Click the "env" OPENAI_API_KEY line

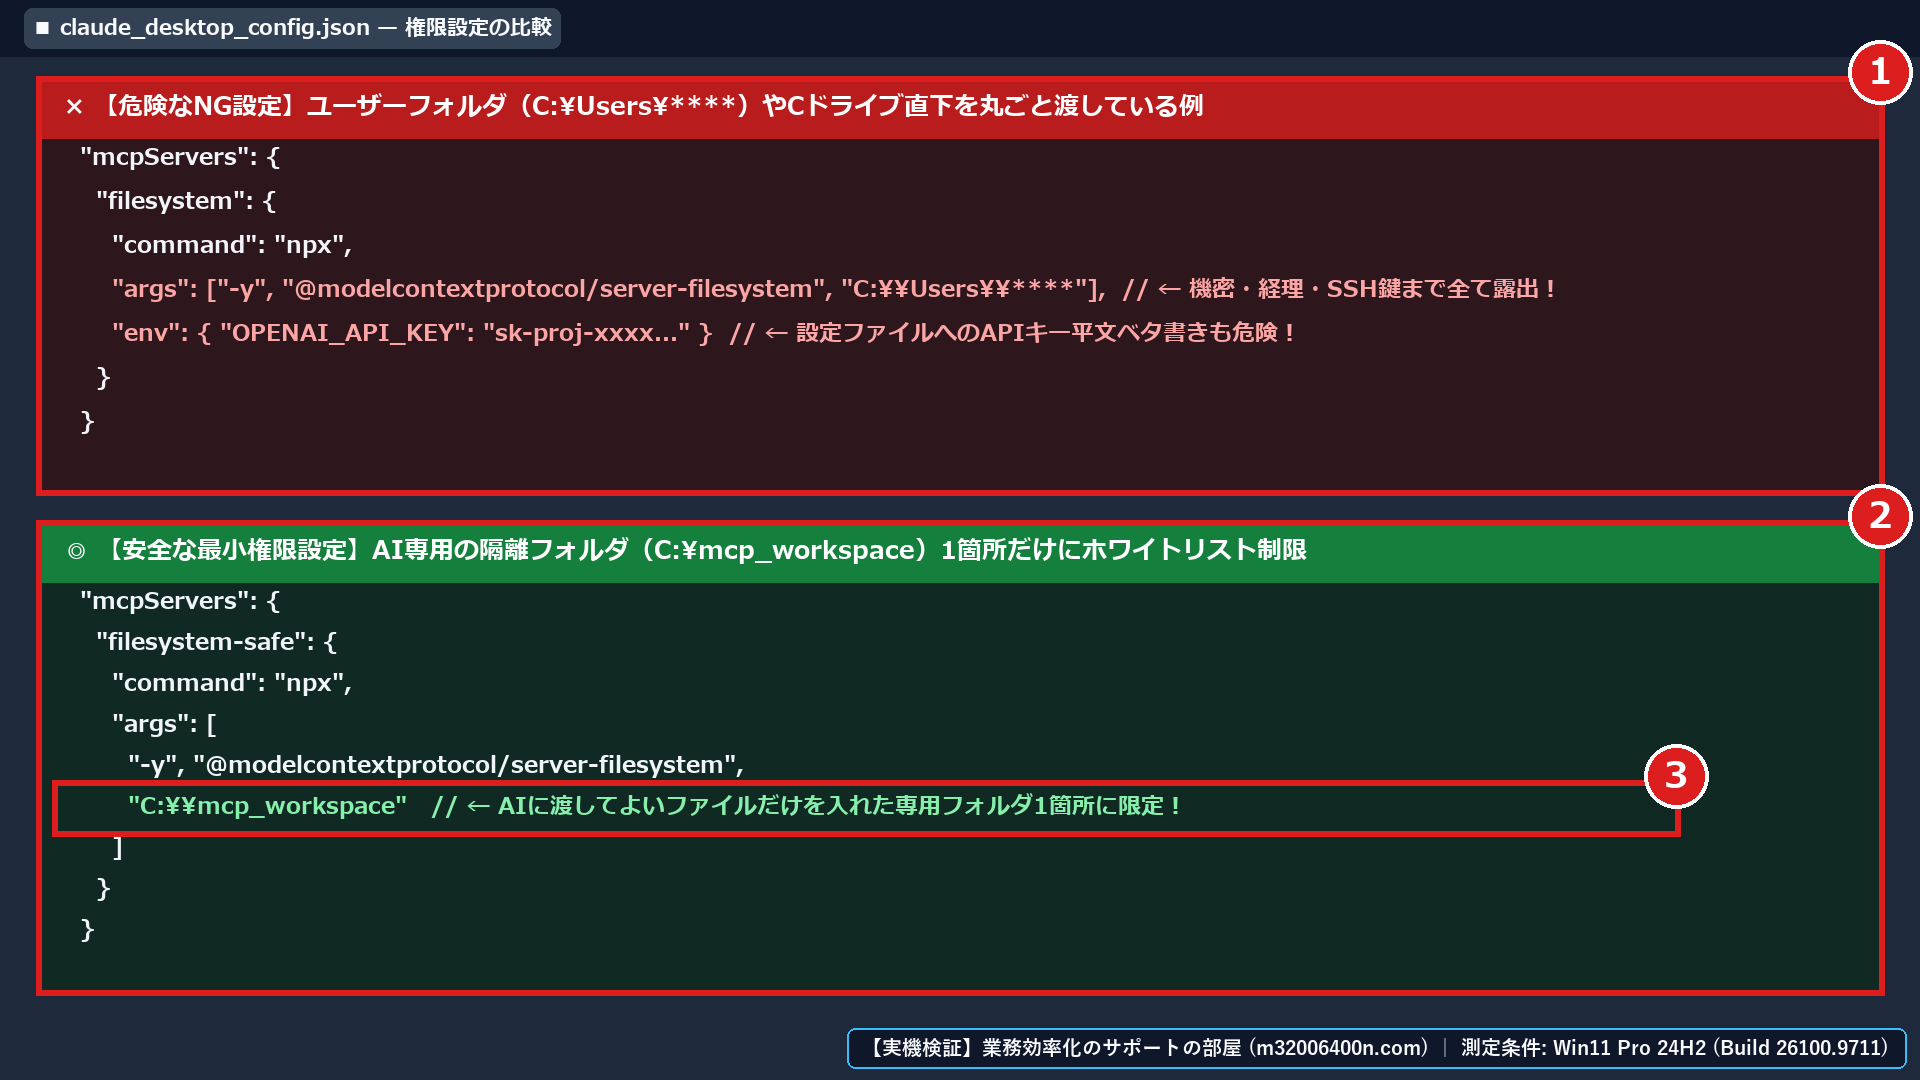(703, 333)
